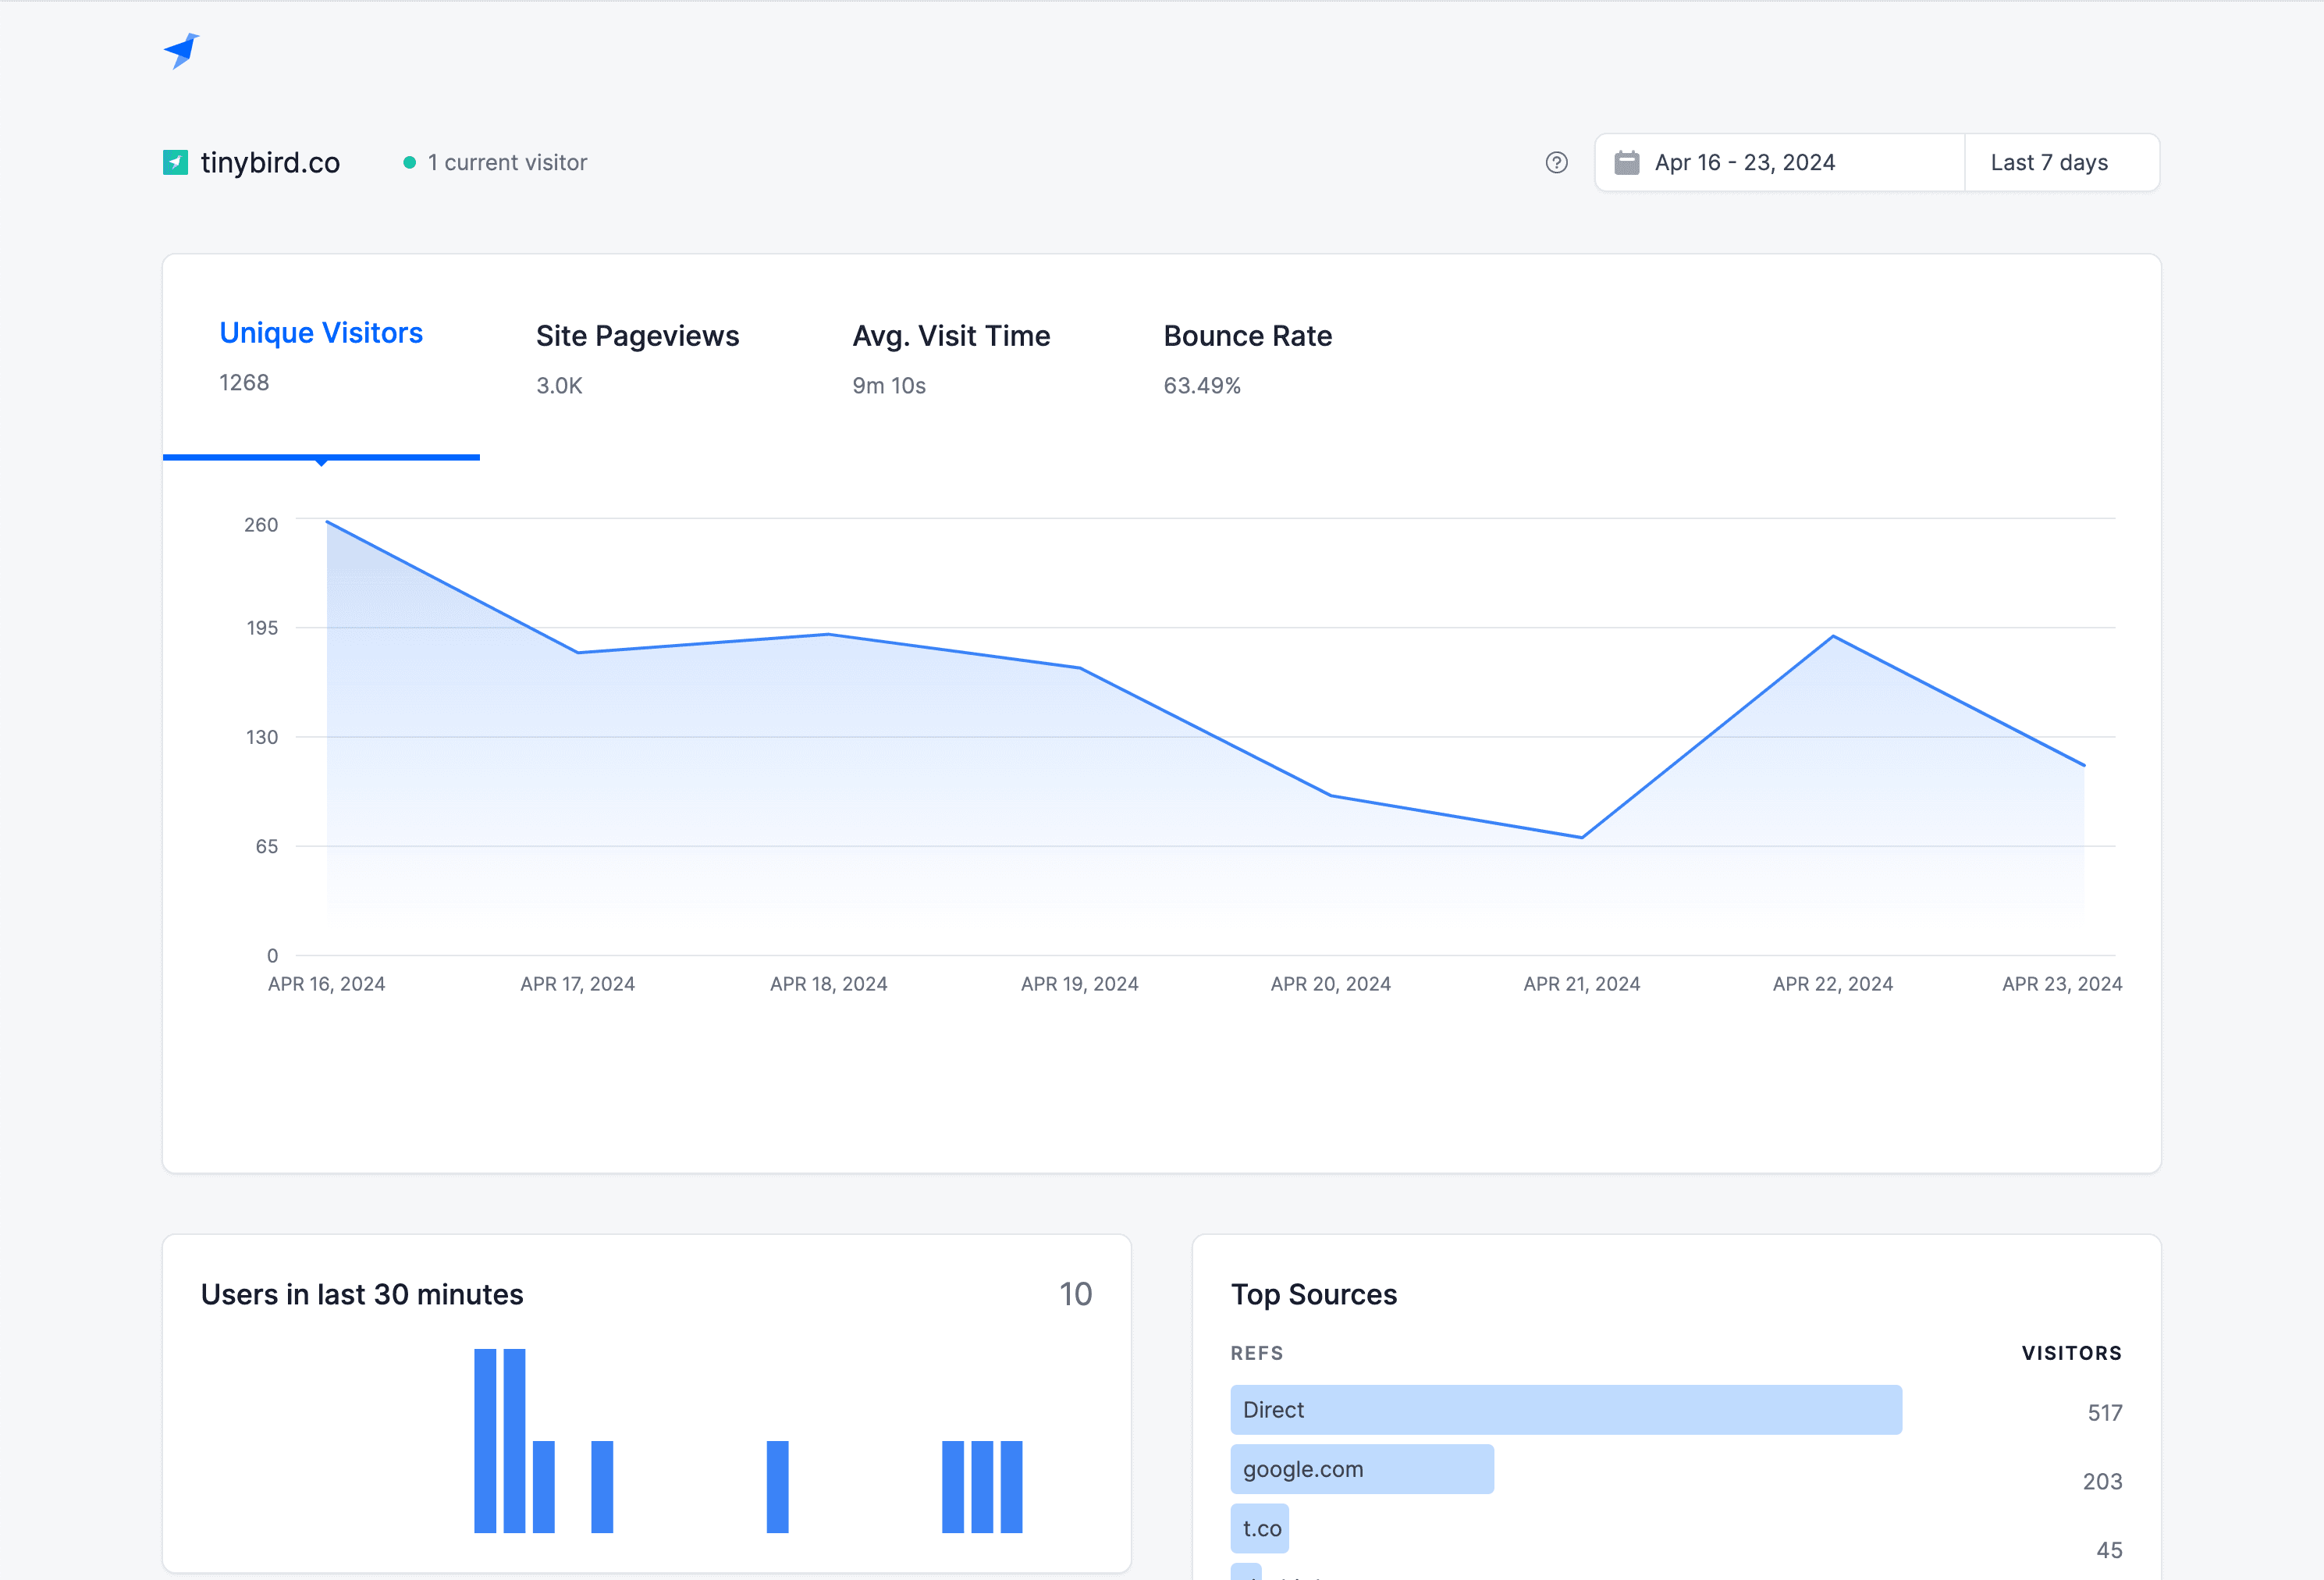Click the 45 visitors value

[2109, 1550]
